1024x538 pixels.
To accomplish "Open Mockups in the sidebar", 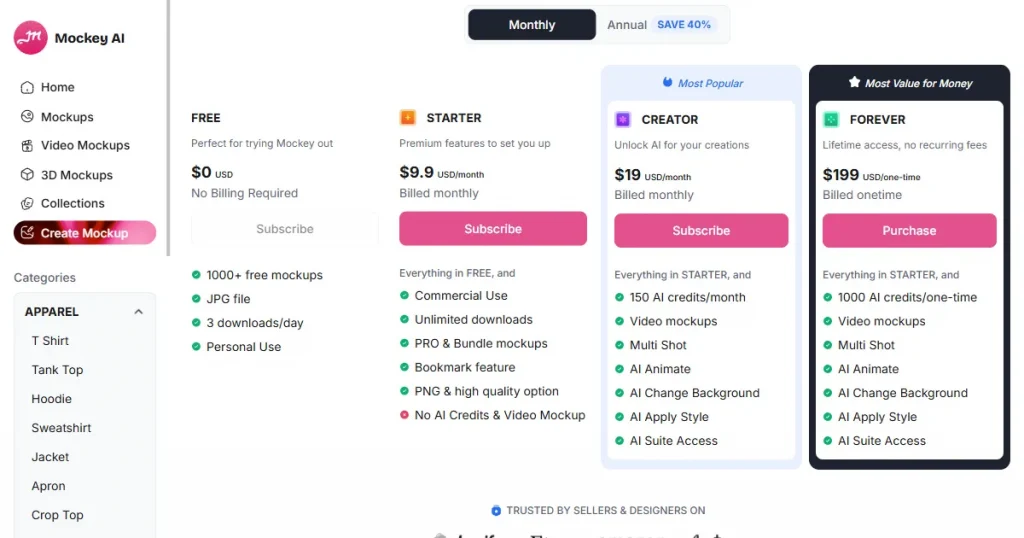I will point(67,117).
